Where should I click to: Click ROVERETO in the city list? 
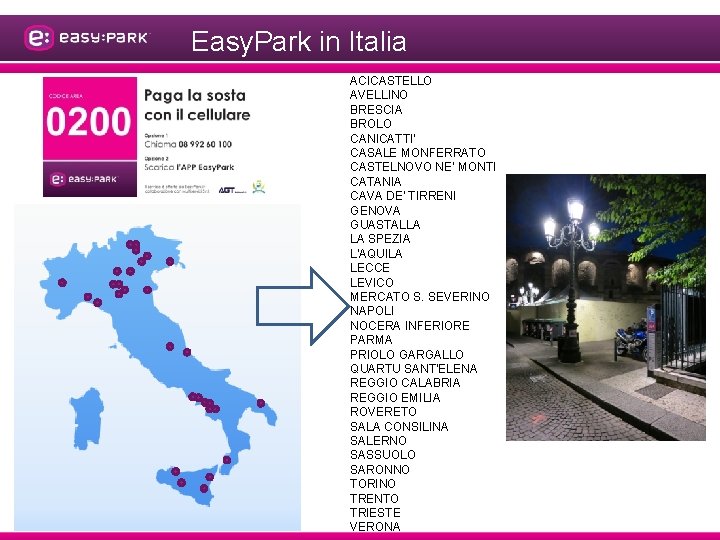point(383,412)
